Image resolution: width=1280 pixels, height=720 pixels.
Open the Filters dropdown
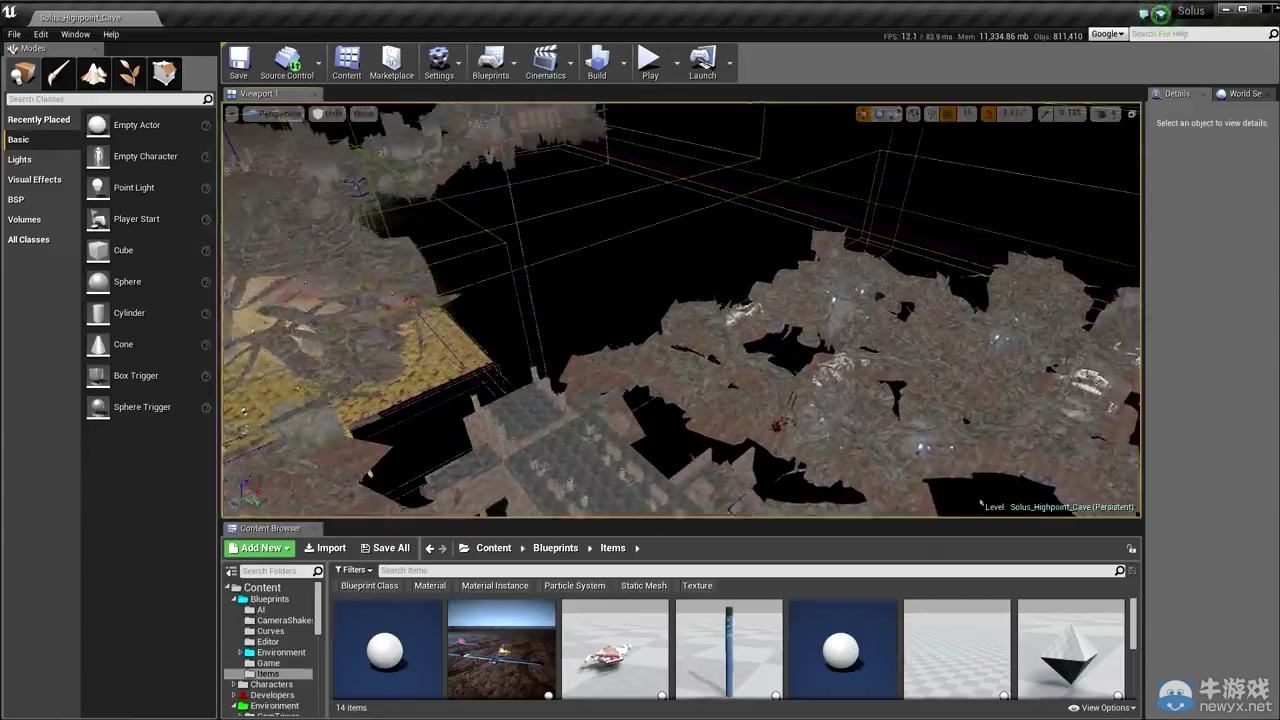(x=354, y=570)
